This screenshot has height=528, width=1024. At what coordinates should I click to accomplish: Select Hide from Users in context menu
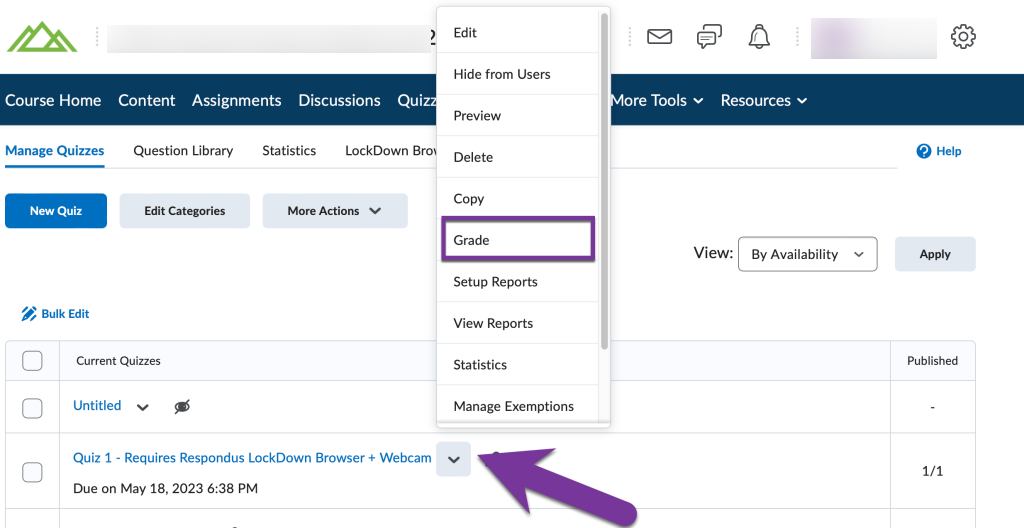pyautogui.click(x=517, y=74)
